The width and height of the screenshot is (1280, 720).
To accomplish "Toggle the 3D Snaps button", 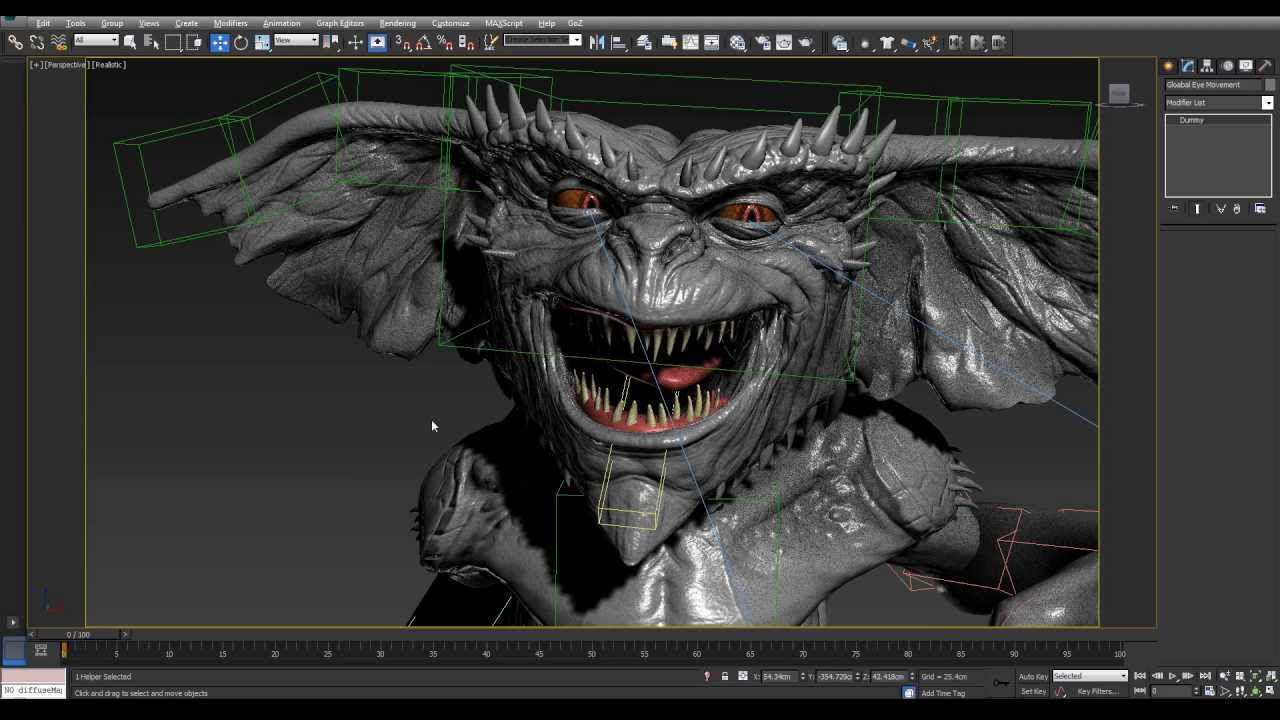I will [401, 42].
